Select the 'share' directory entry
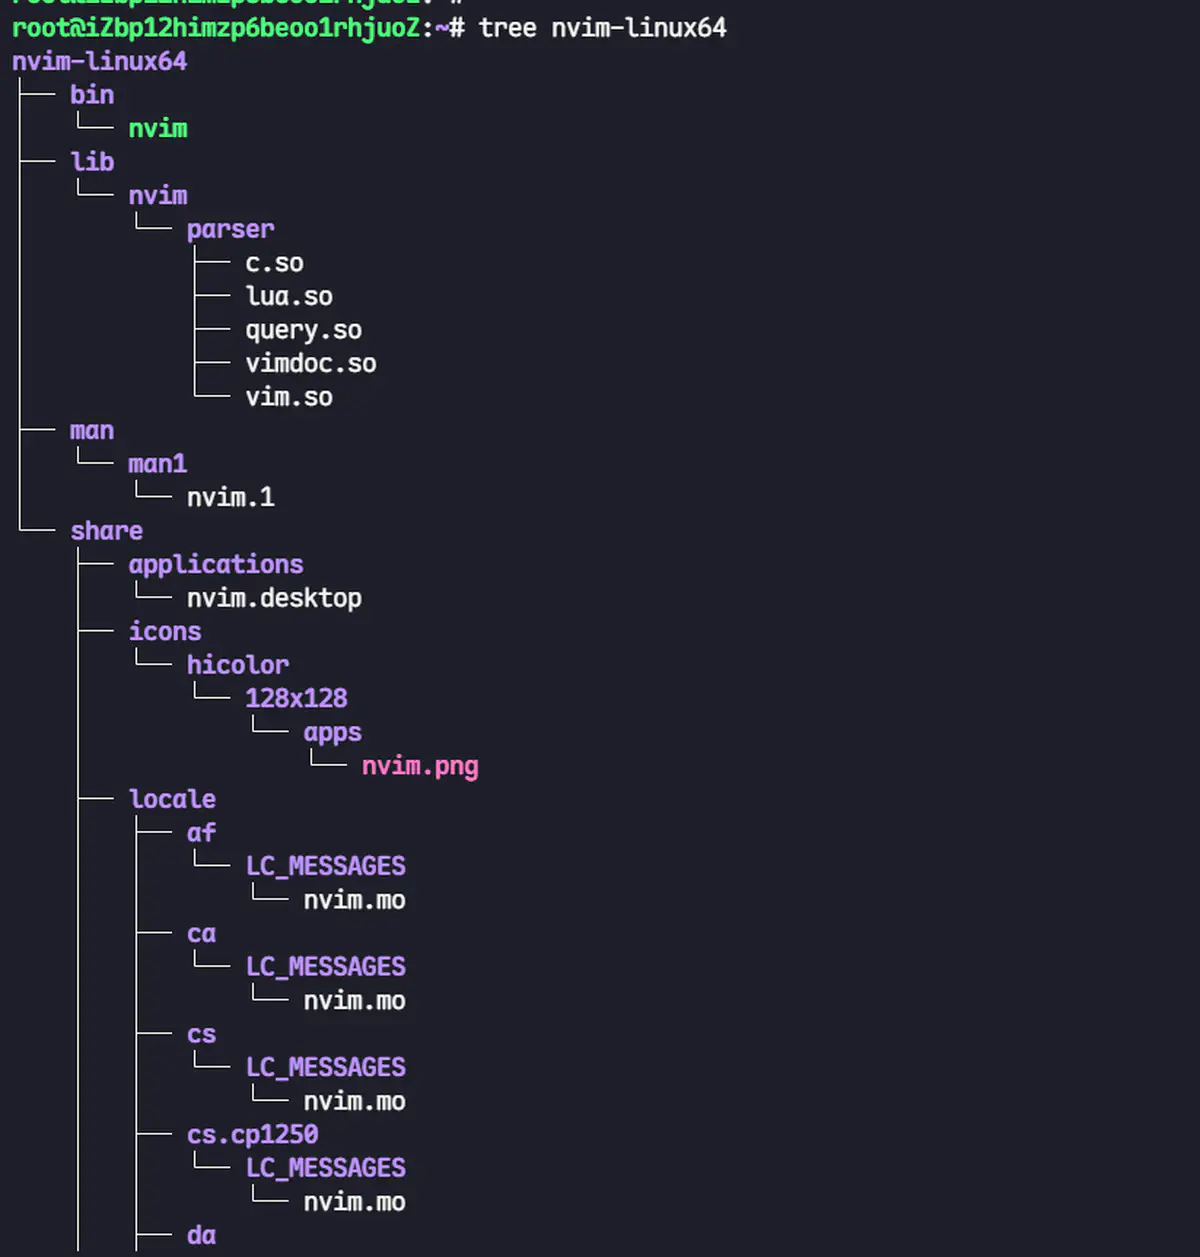The image size is (1200, 1257). coord(106,531)
